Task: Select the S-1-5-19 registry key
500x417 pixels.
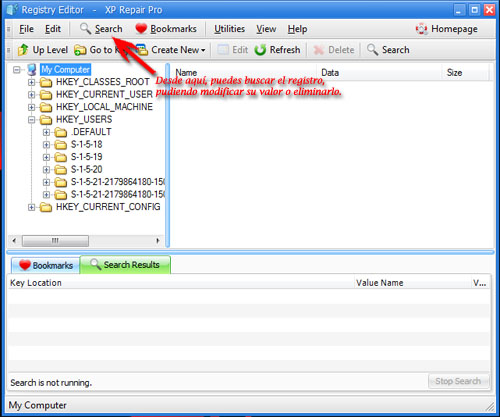Action: tap(87, 157)
